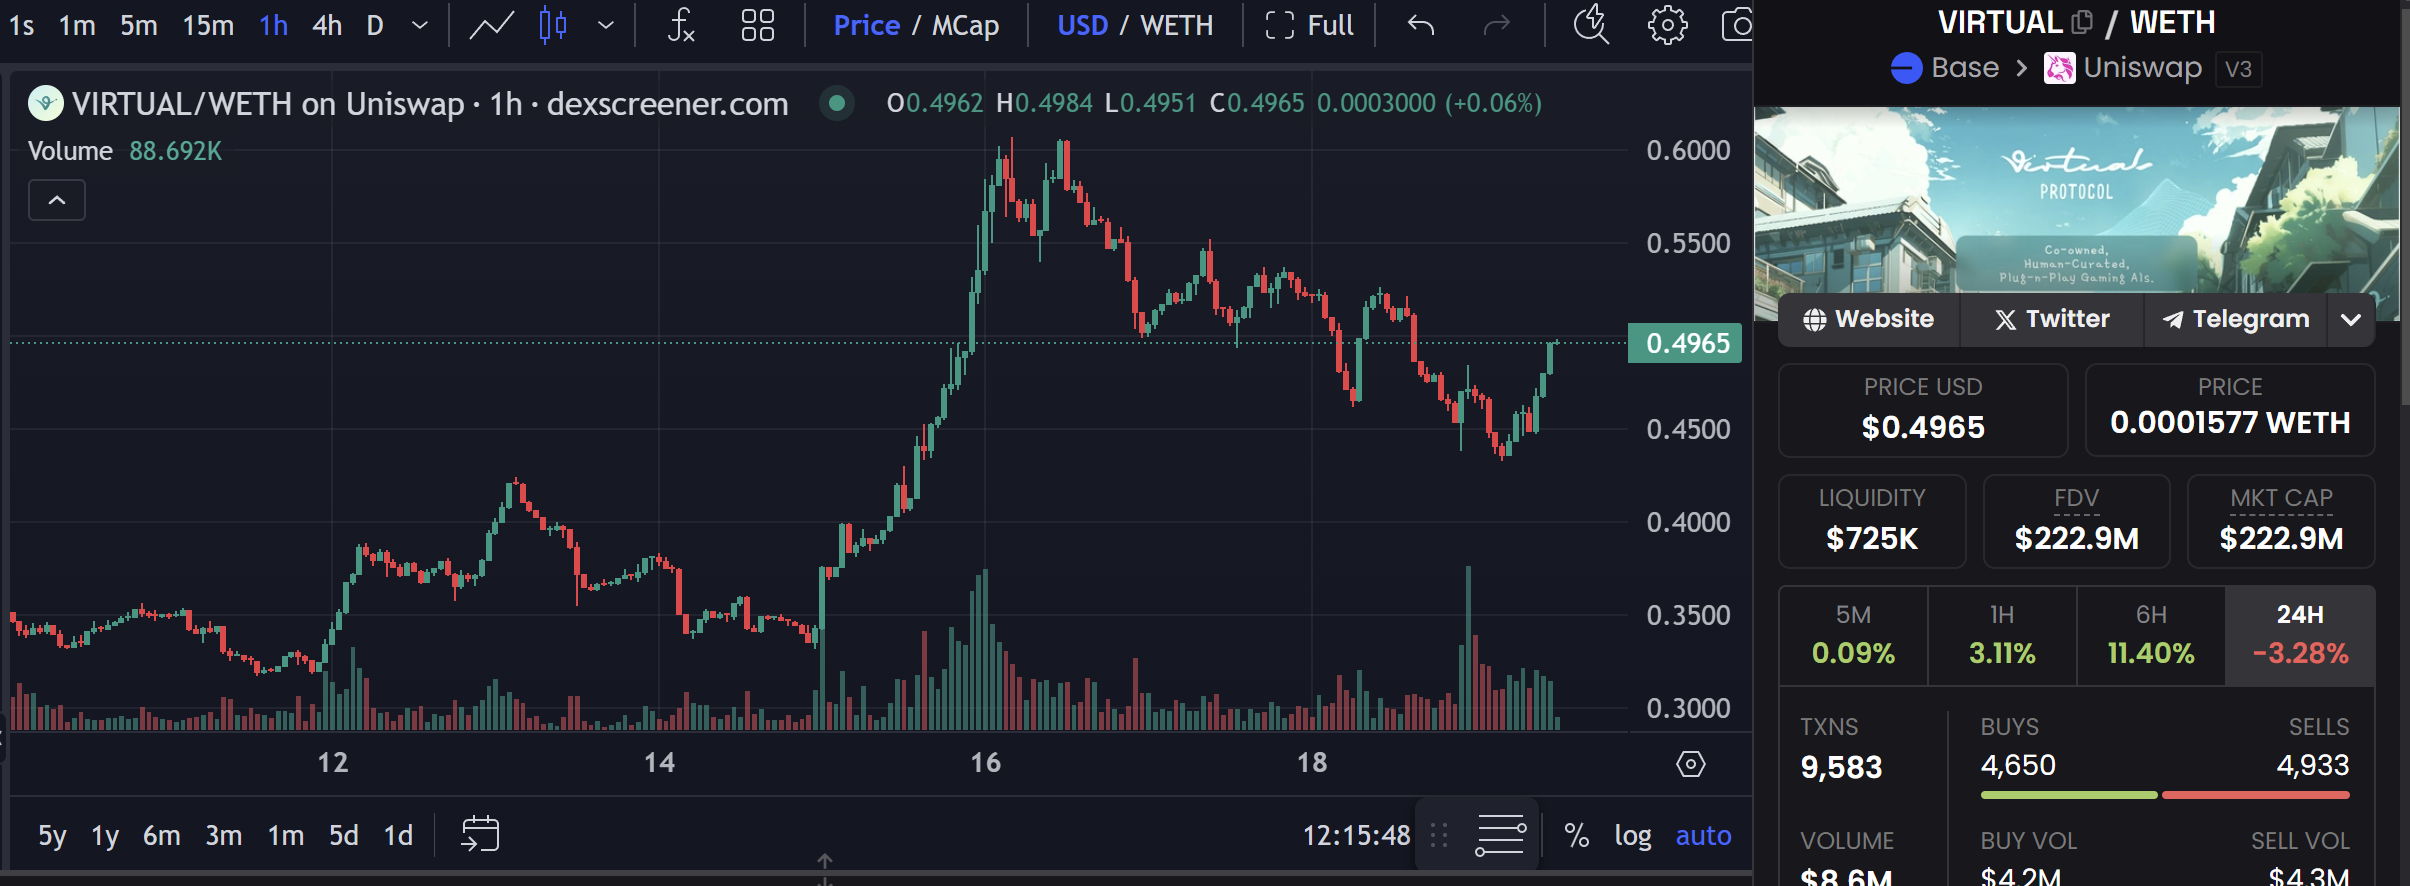This screenshot has height=886, width=2410.
Task: Toggle percent scale on price axis
Action: (1577, 835)
